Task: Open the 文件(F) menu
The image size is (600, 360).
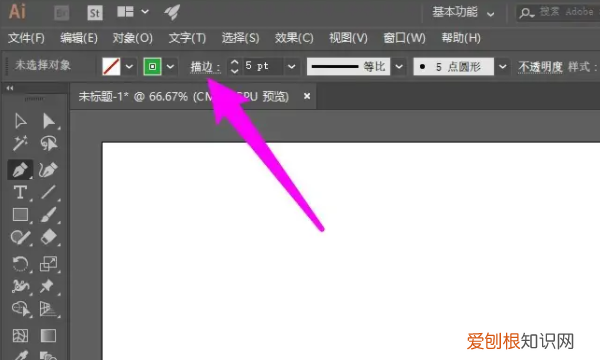Action: pyautogui.click(x=26, y=38)
